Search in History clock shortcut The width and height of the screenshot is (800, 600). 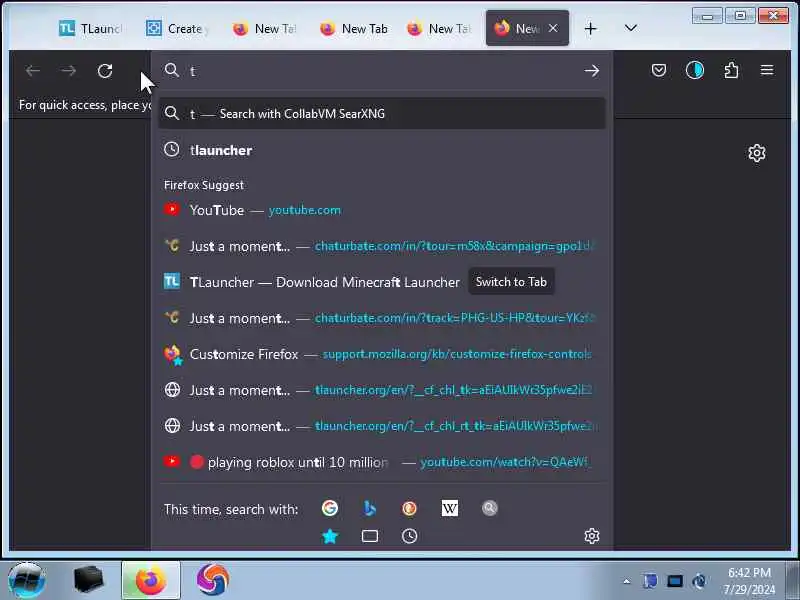tap(409, 536)
